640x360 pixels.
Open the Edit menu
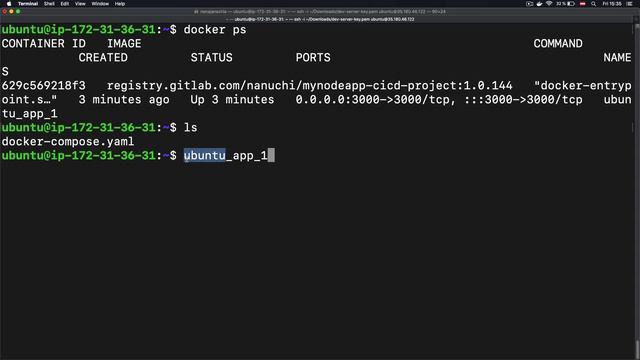tap(64, 4)
